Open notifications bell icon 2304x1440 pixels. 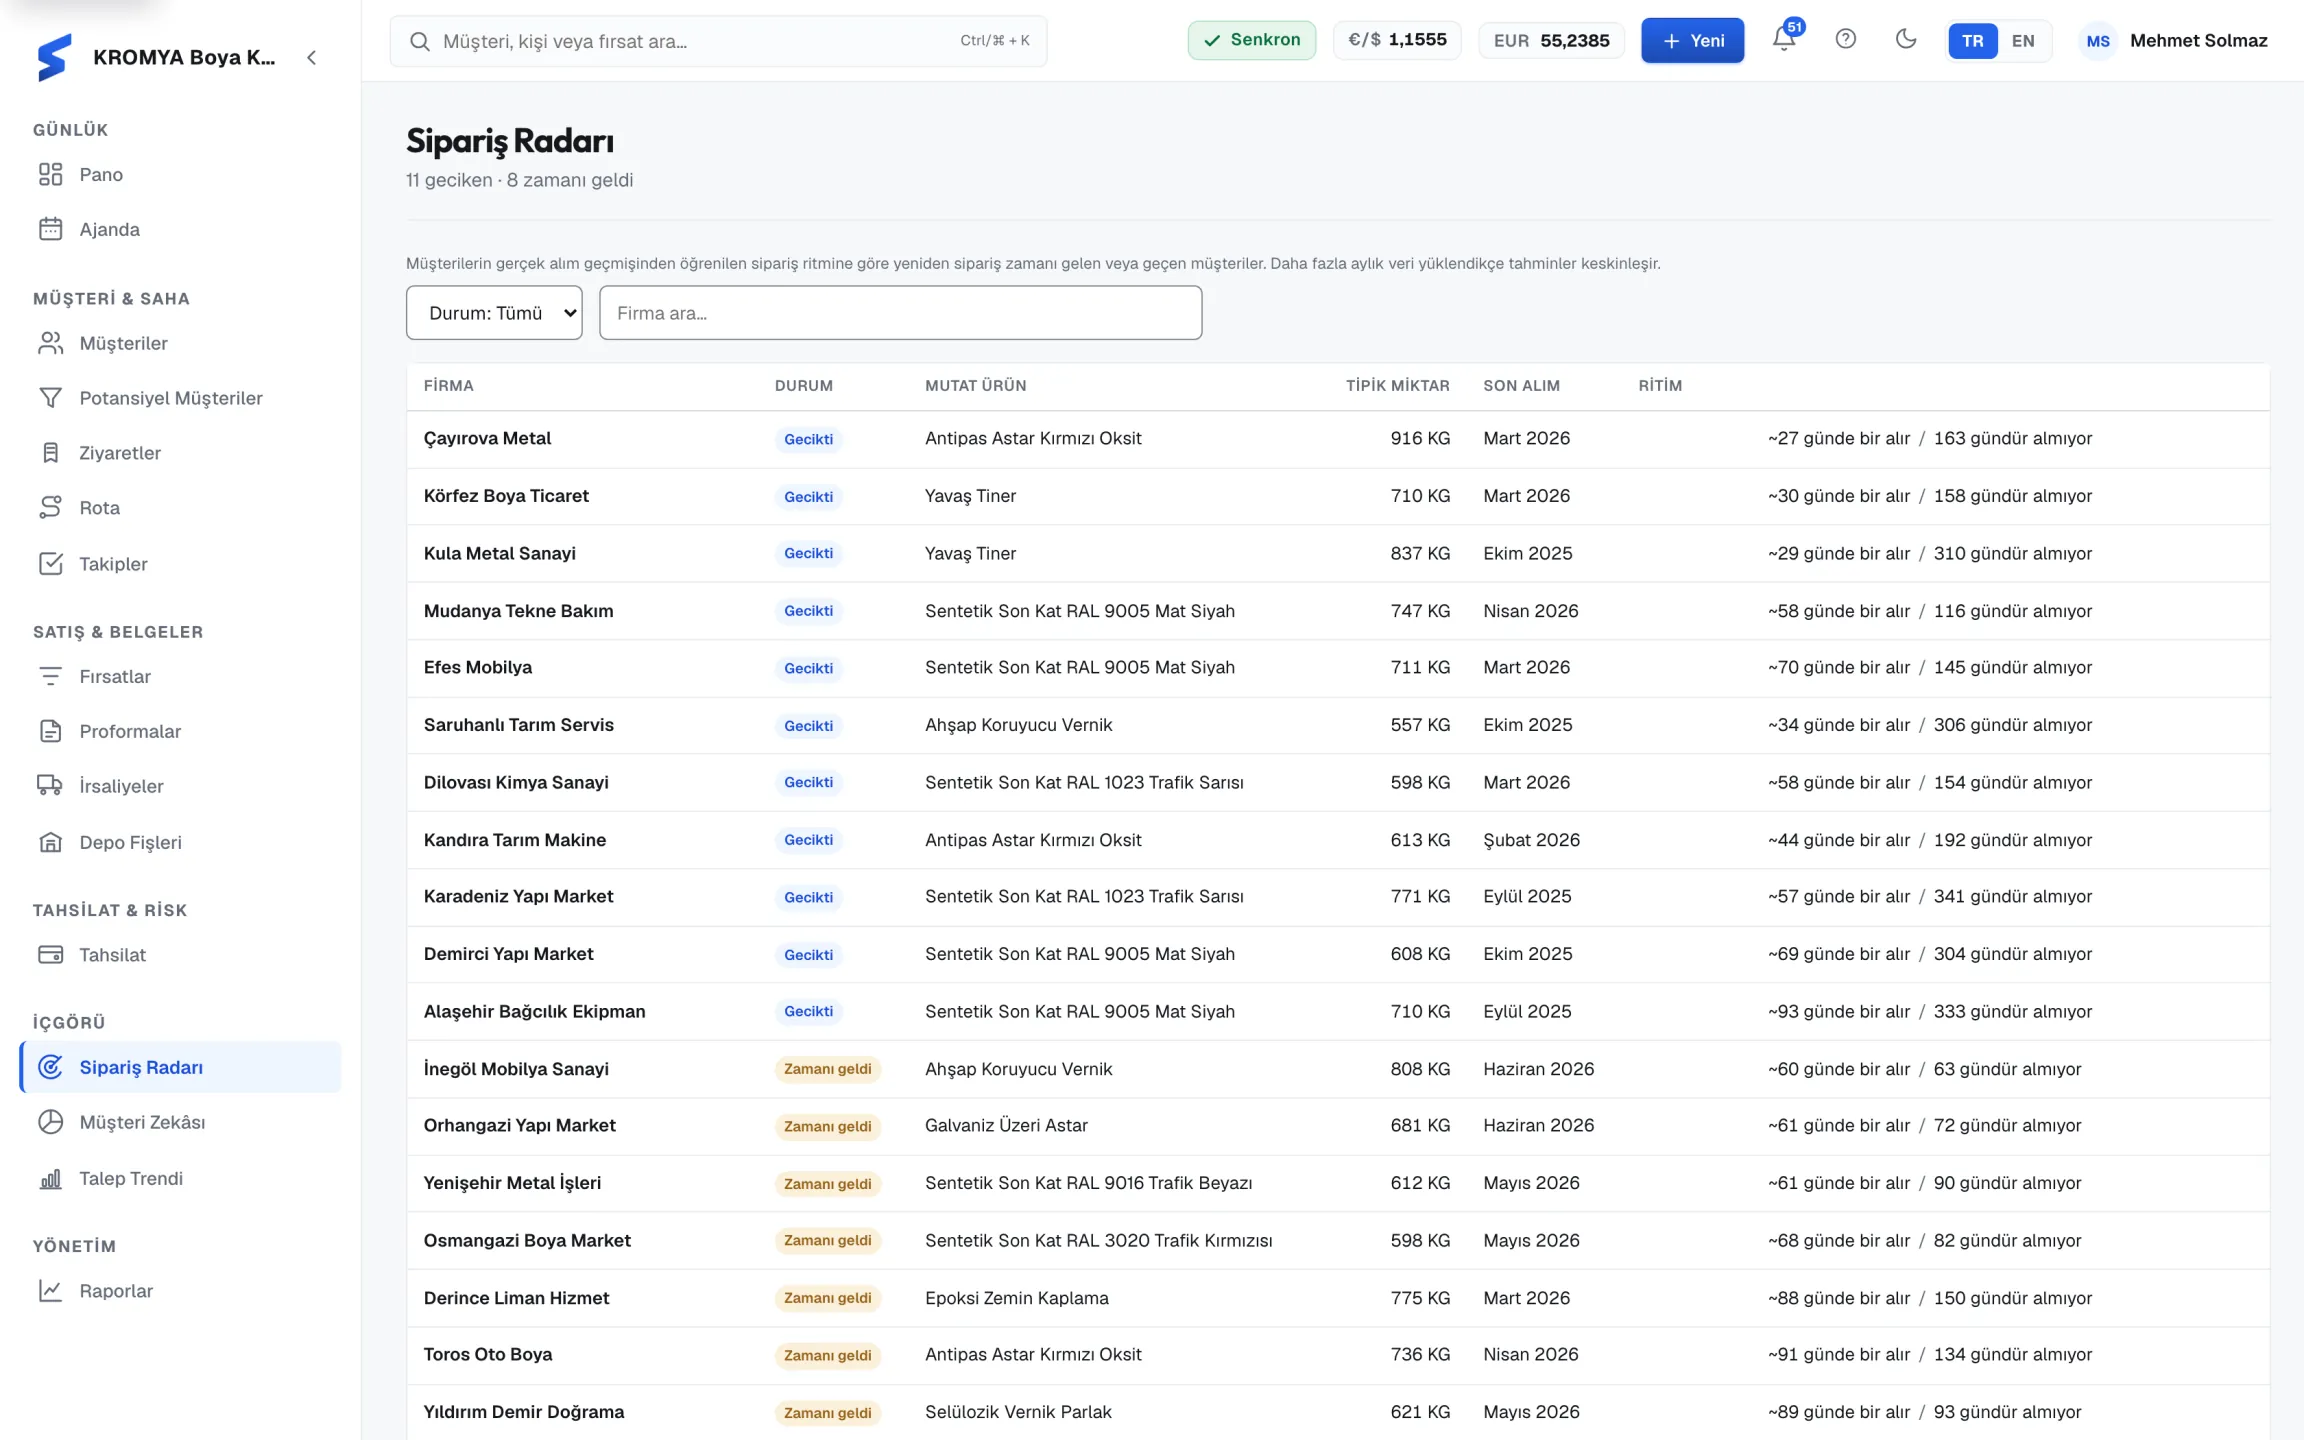click(x=1784, y=40)
